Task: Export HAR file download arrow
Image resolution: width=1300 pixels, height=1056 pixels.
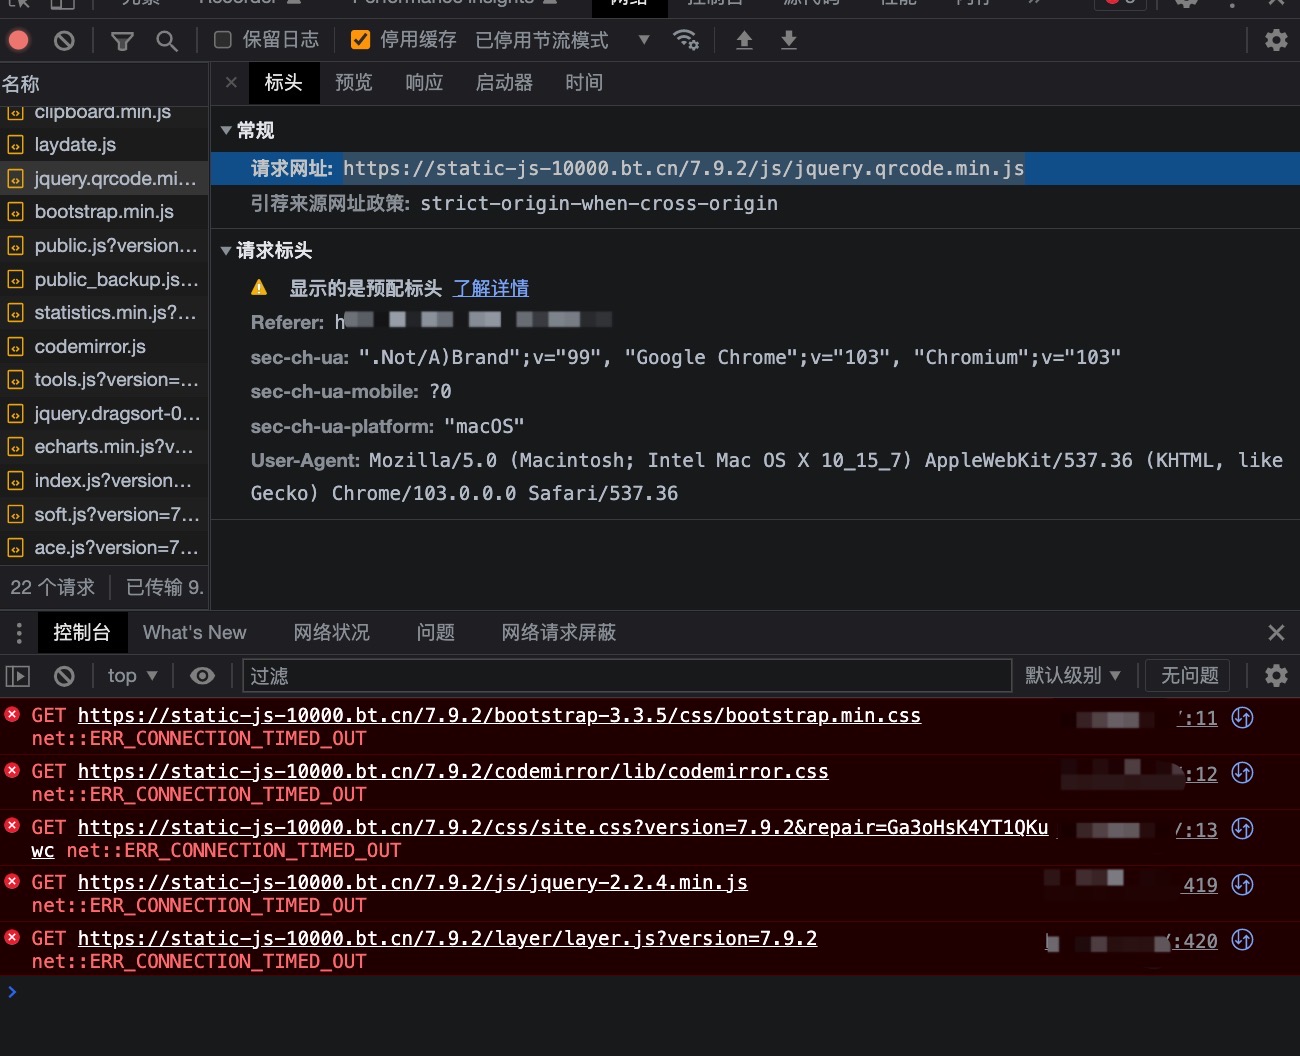Action: pos(789,40)
